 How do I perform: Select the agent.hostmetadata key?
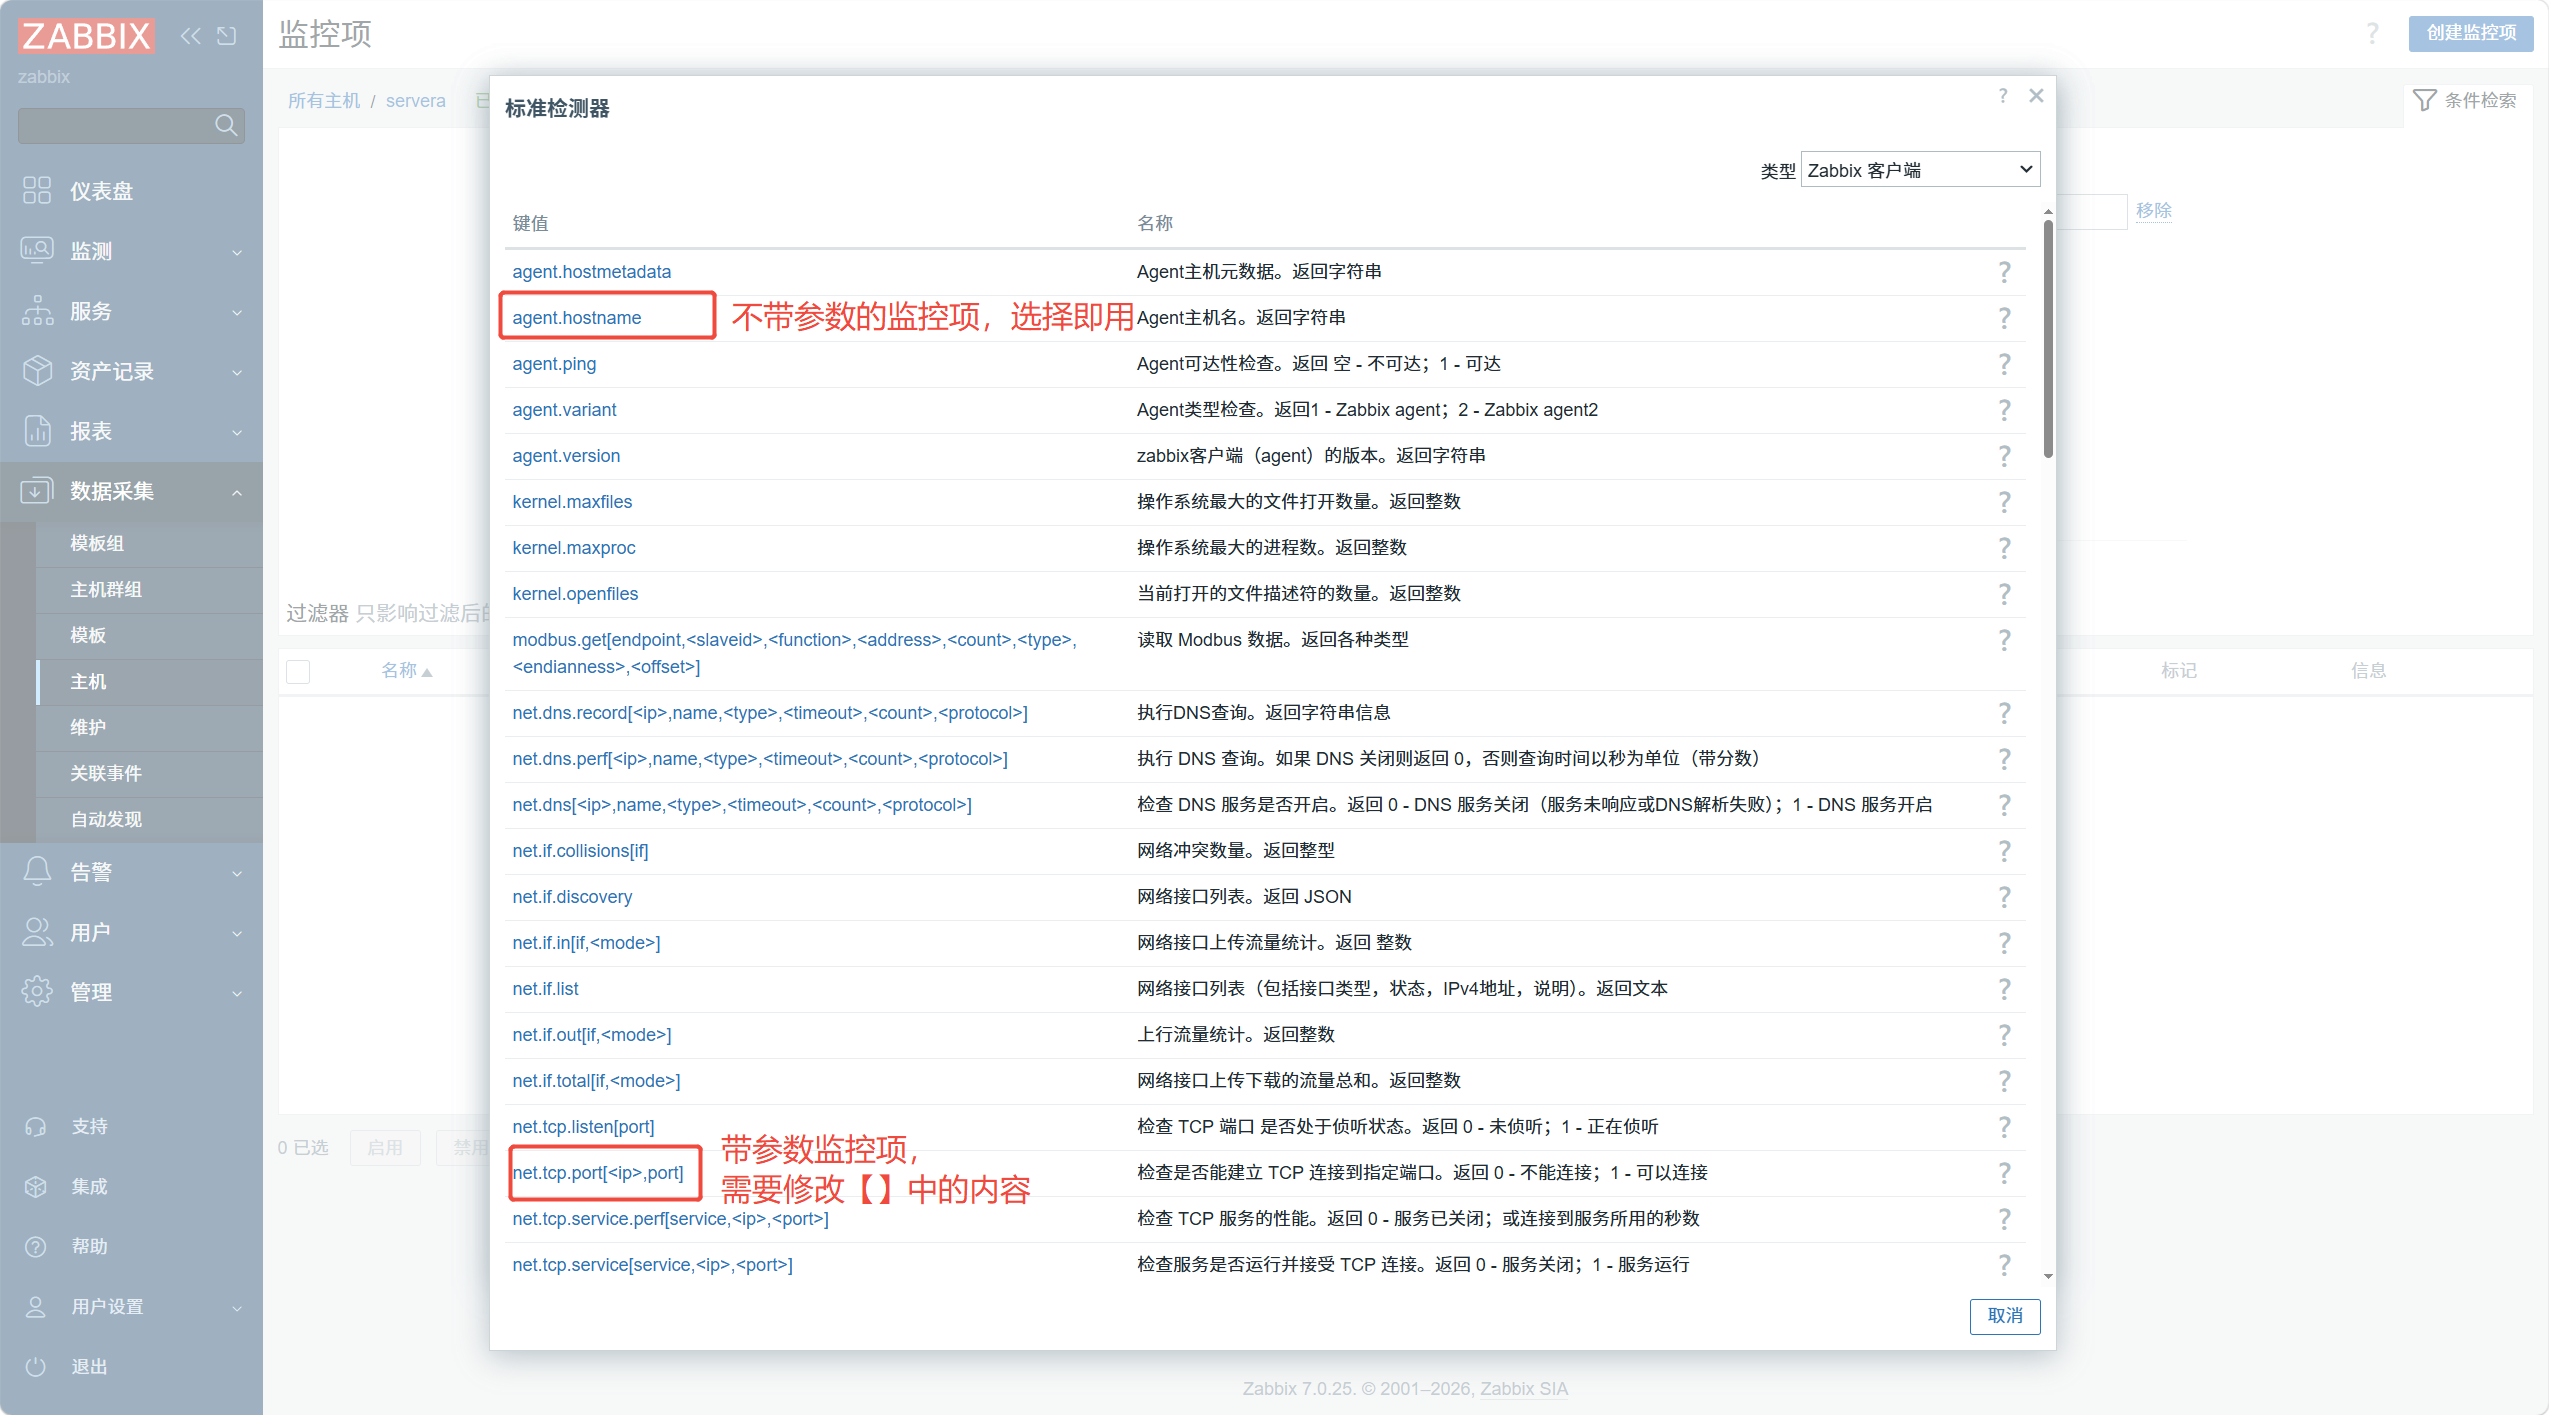pyautogui.click(x=592, y=272)
